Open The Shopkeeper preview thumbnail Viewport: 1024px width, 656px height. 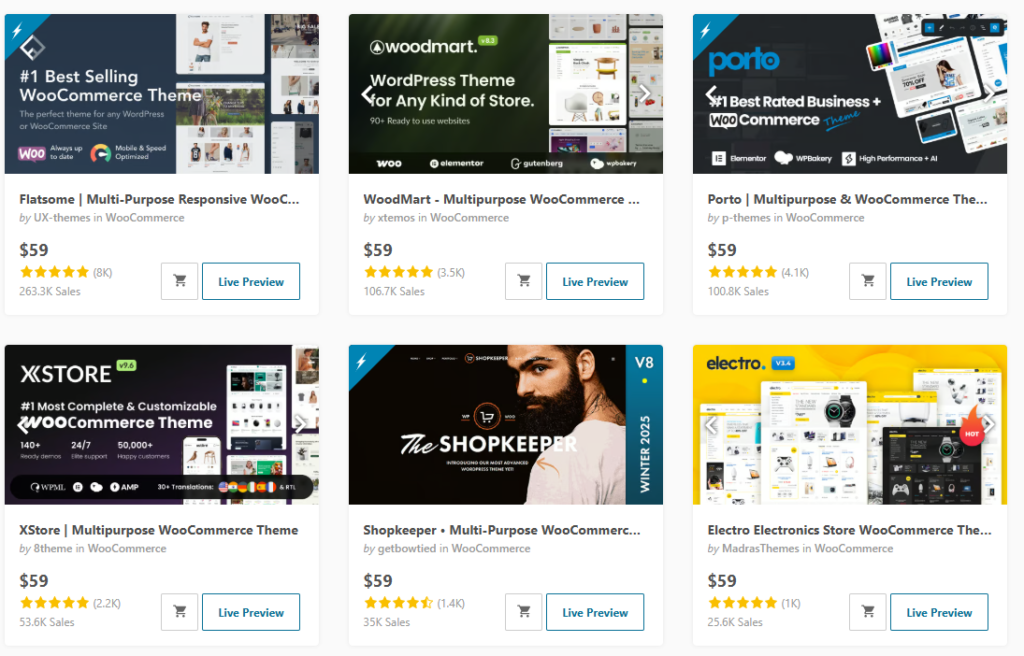505,425
